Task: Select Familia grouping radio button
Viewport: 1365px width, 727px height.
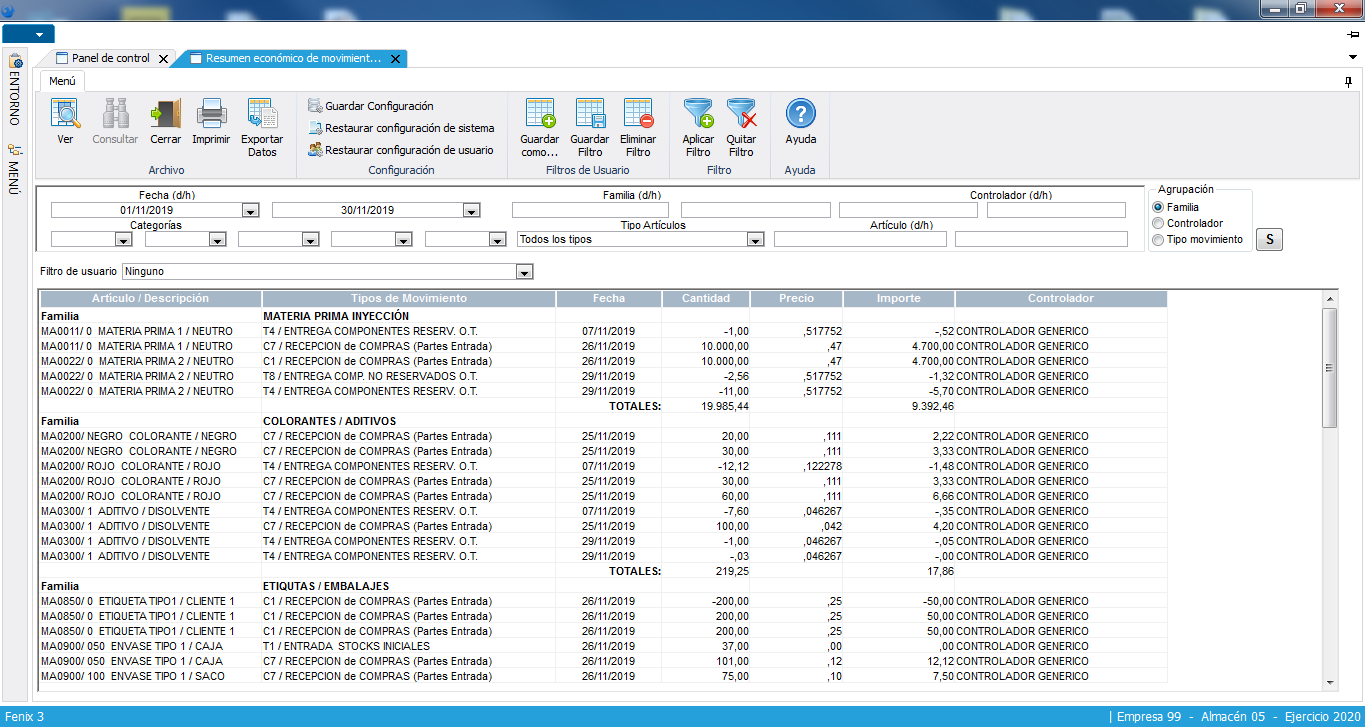Action: tap(1159, 207)
